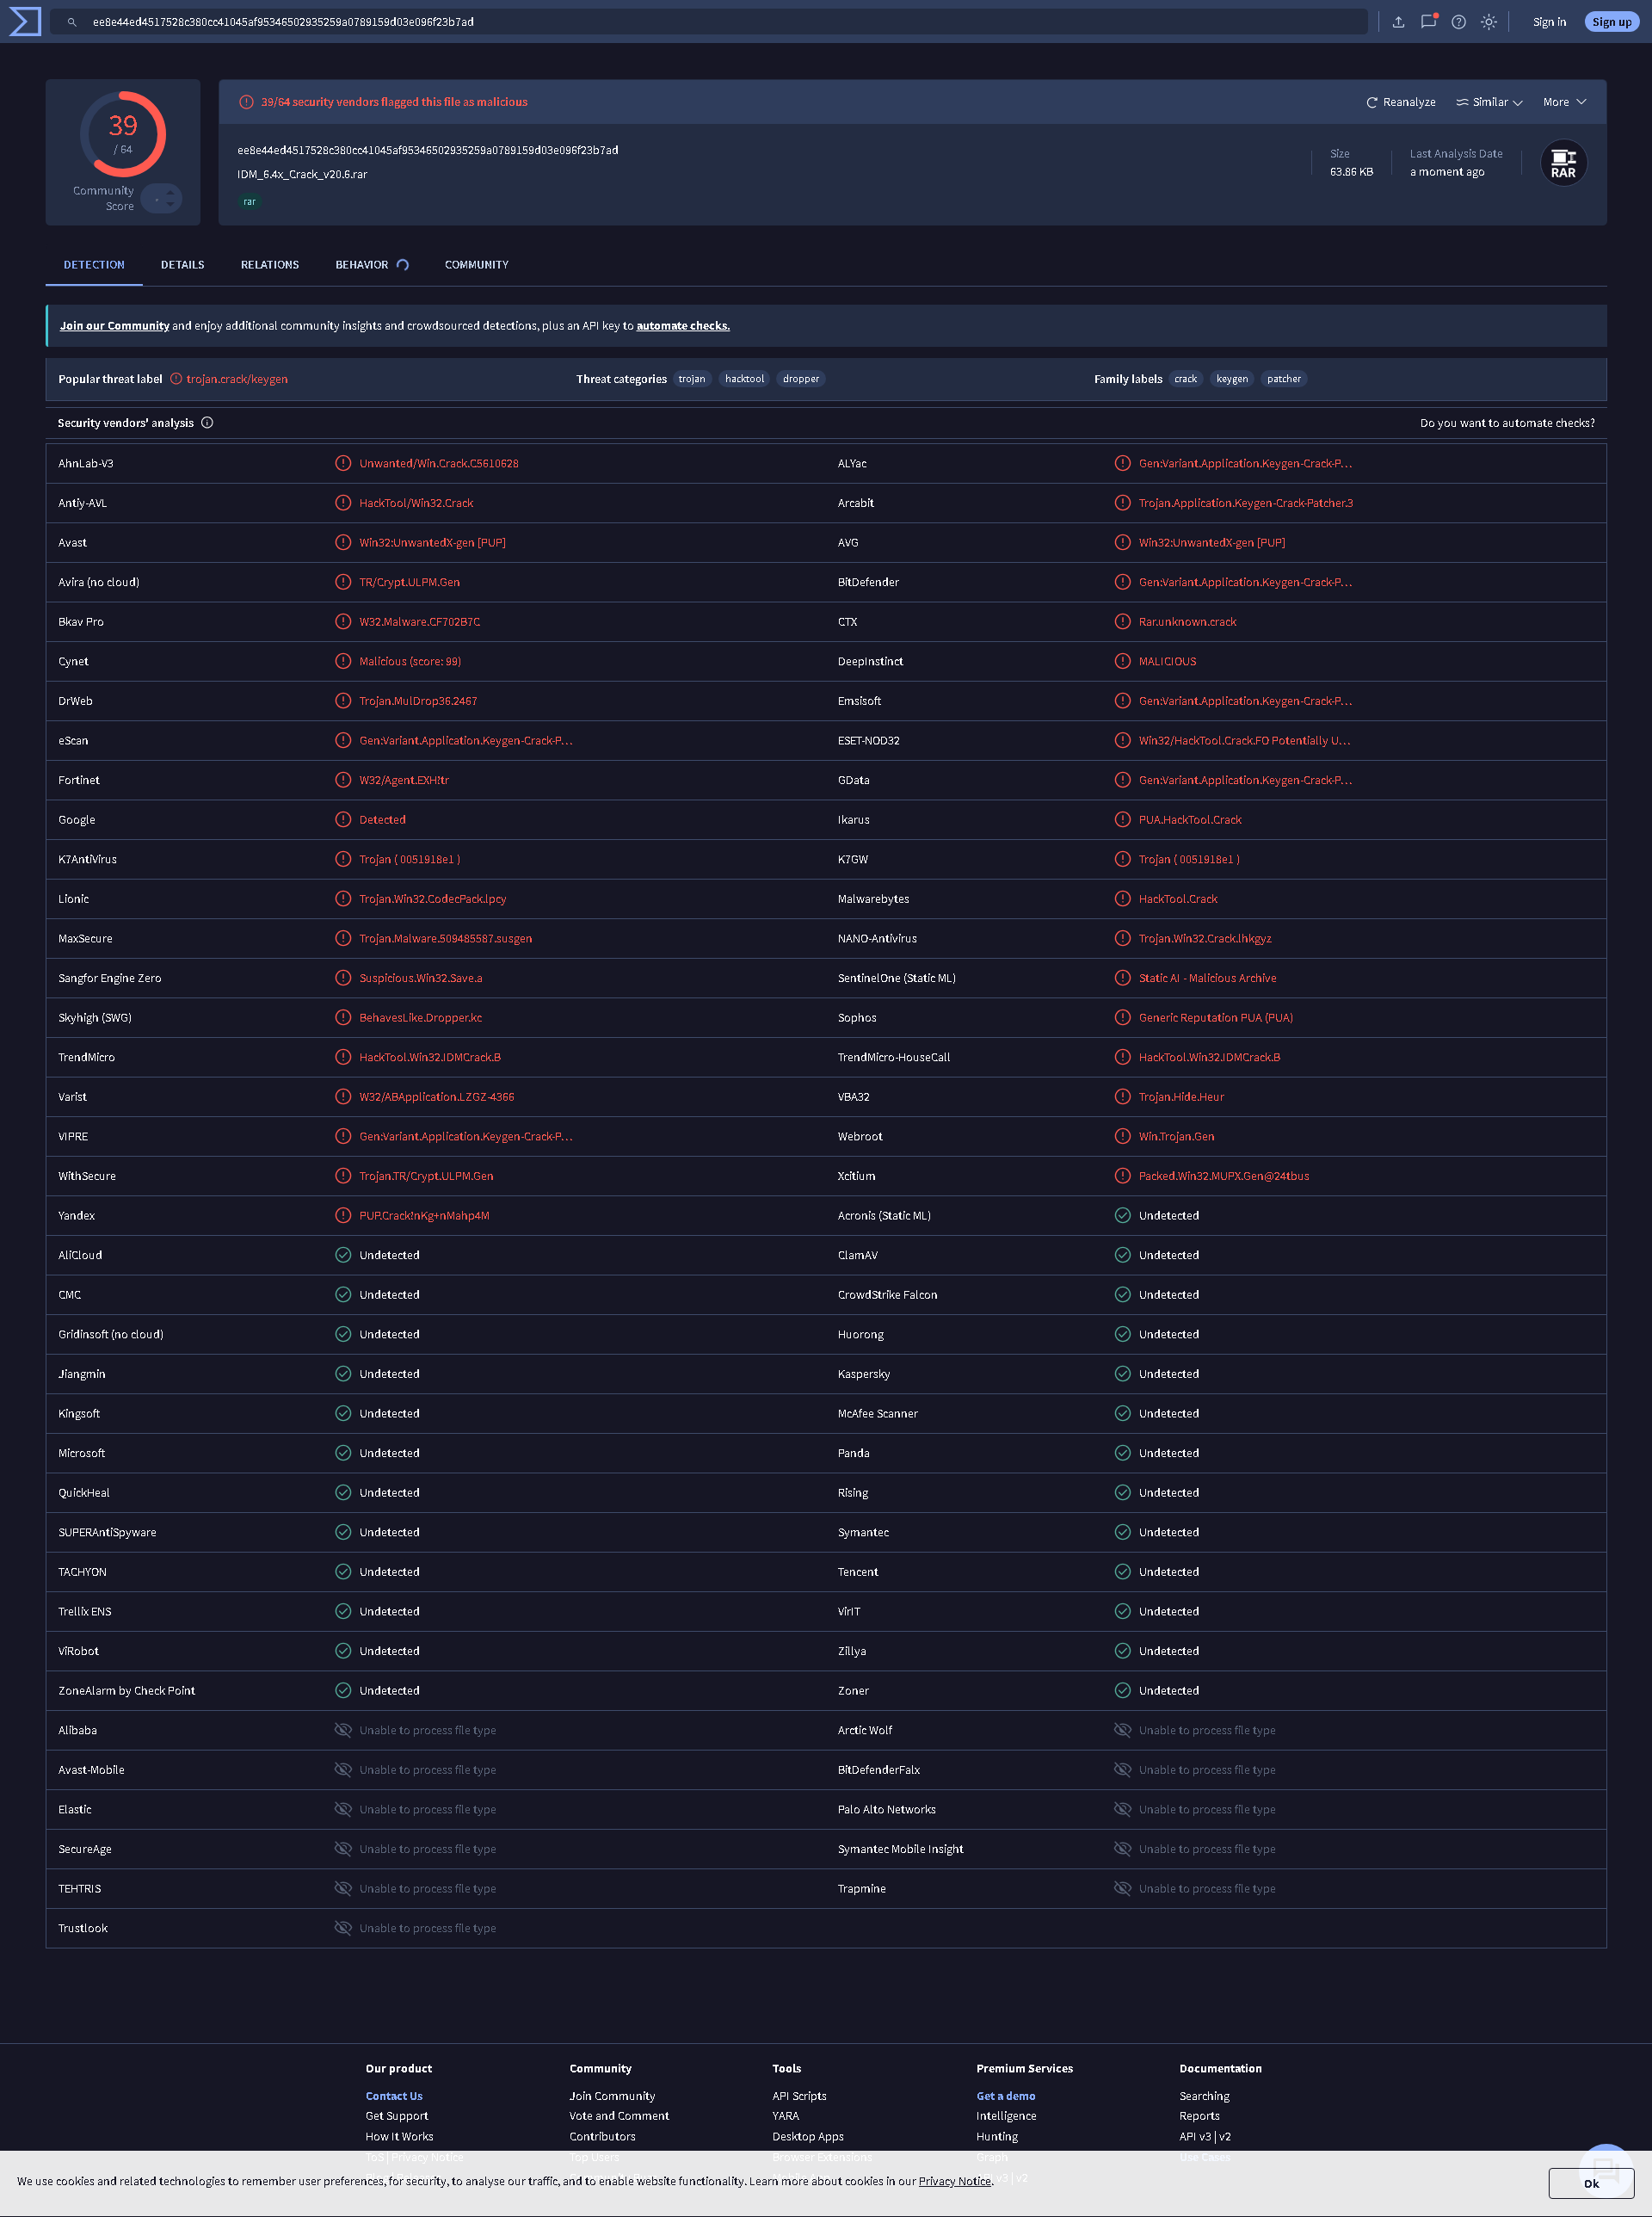Click the 'rar' file tag

(249, 202)
